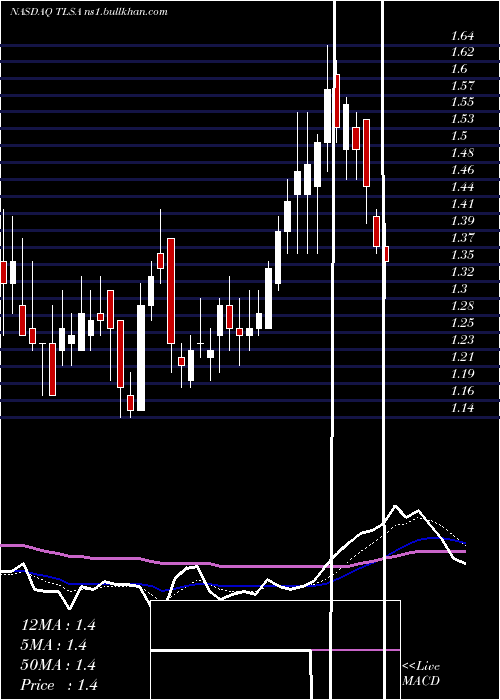Click the red candle peaking at 1.6
The width and height of the screenshot is (500, 700).
[337, 101]
